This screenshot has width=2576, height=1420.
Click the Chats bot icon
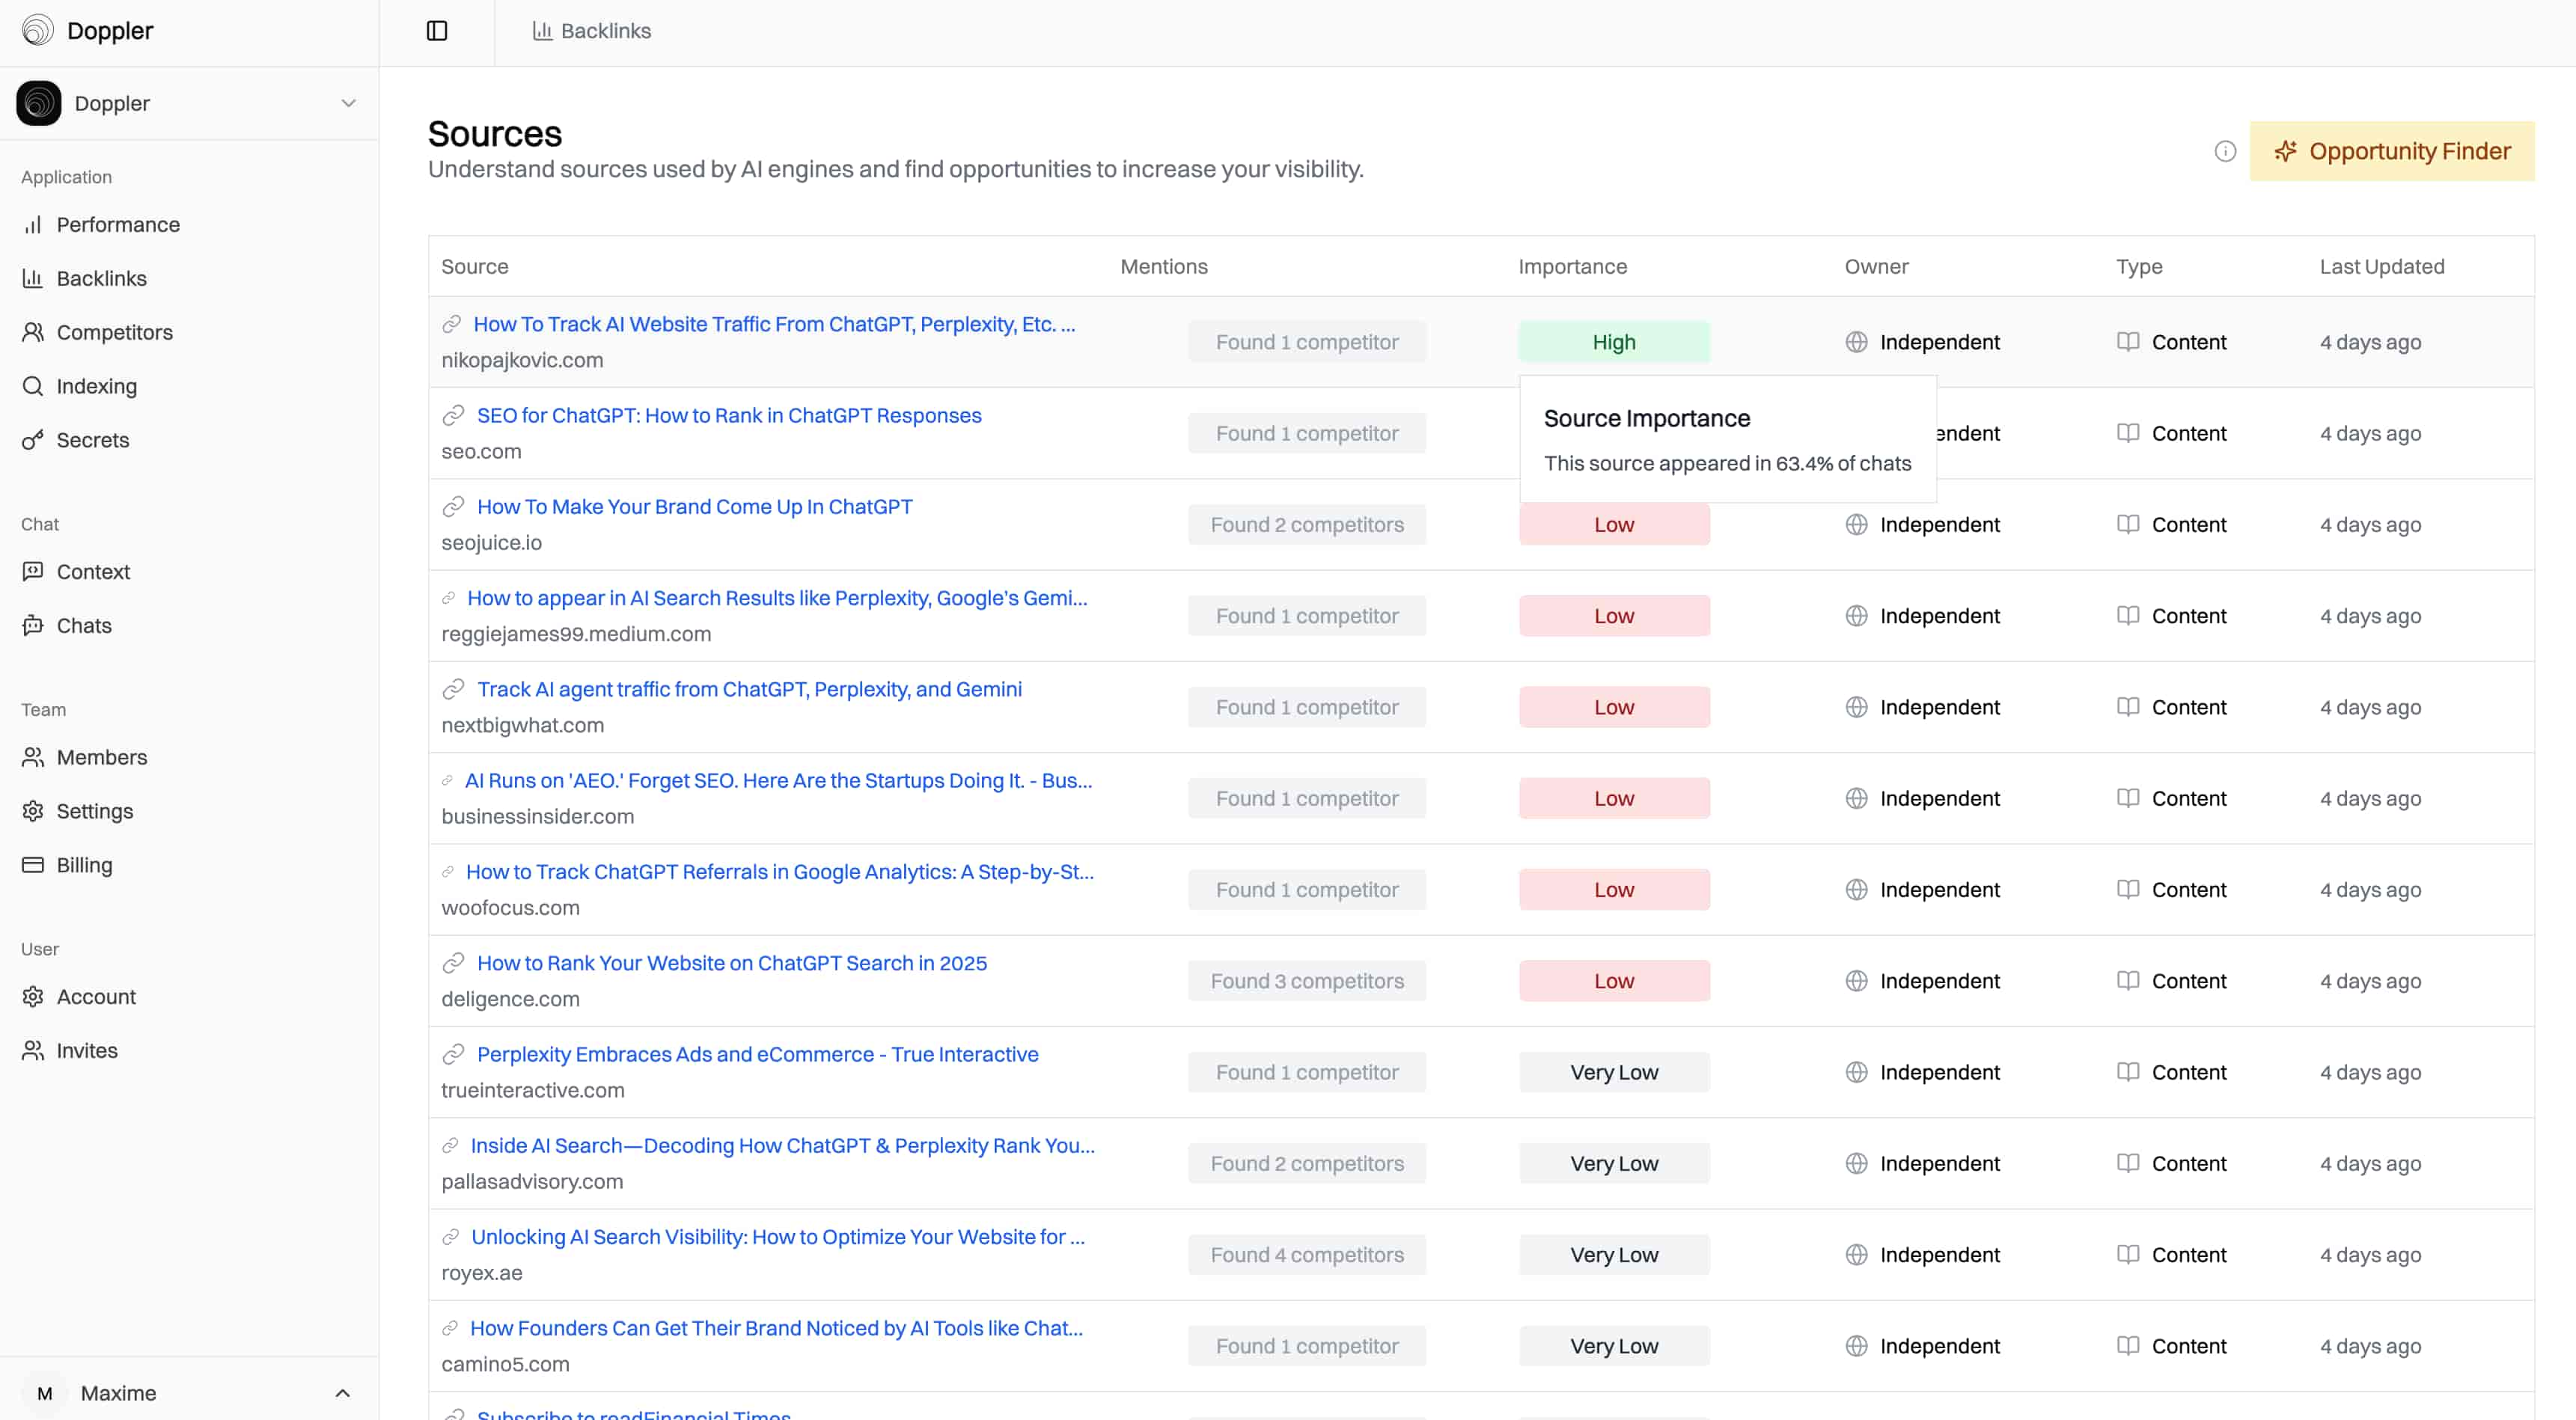click(33, 625)
